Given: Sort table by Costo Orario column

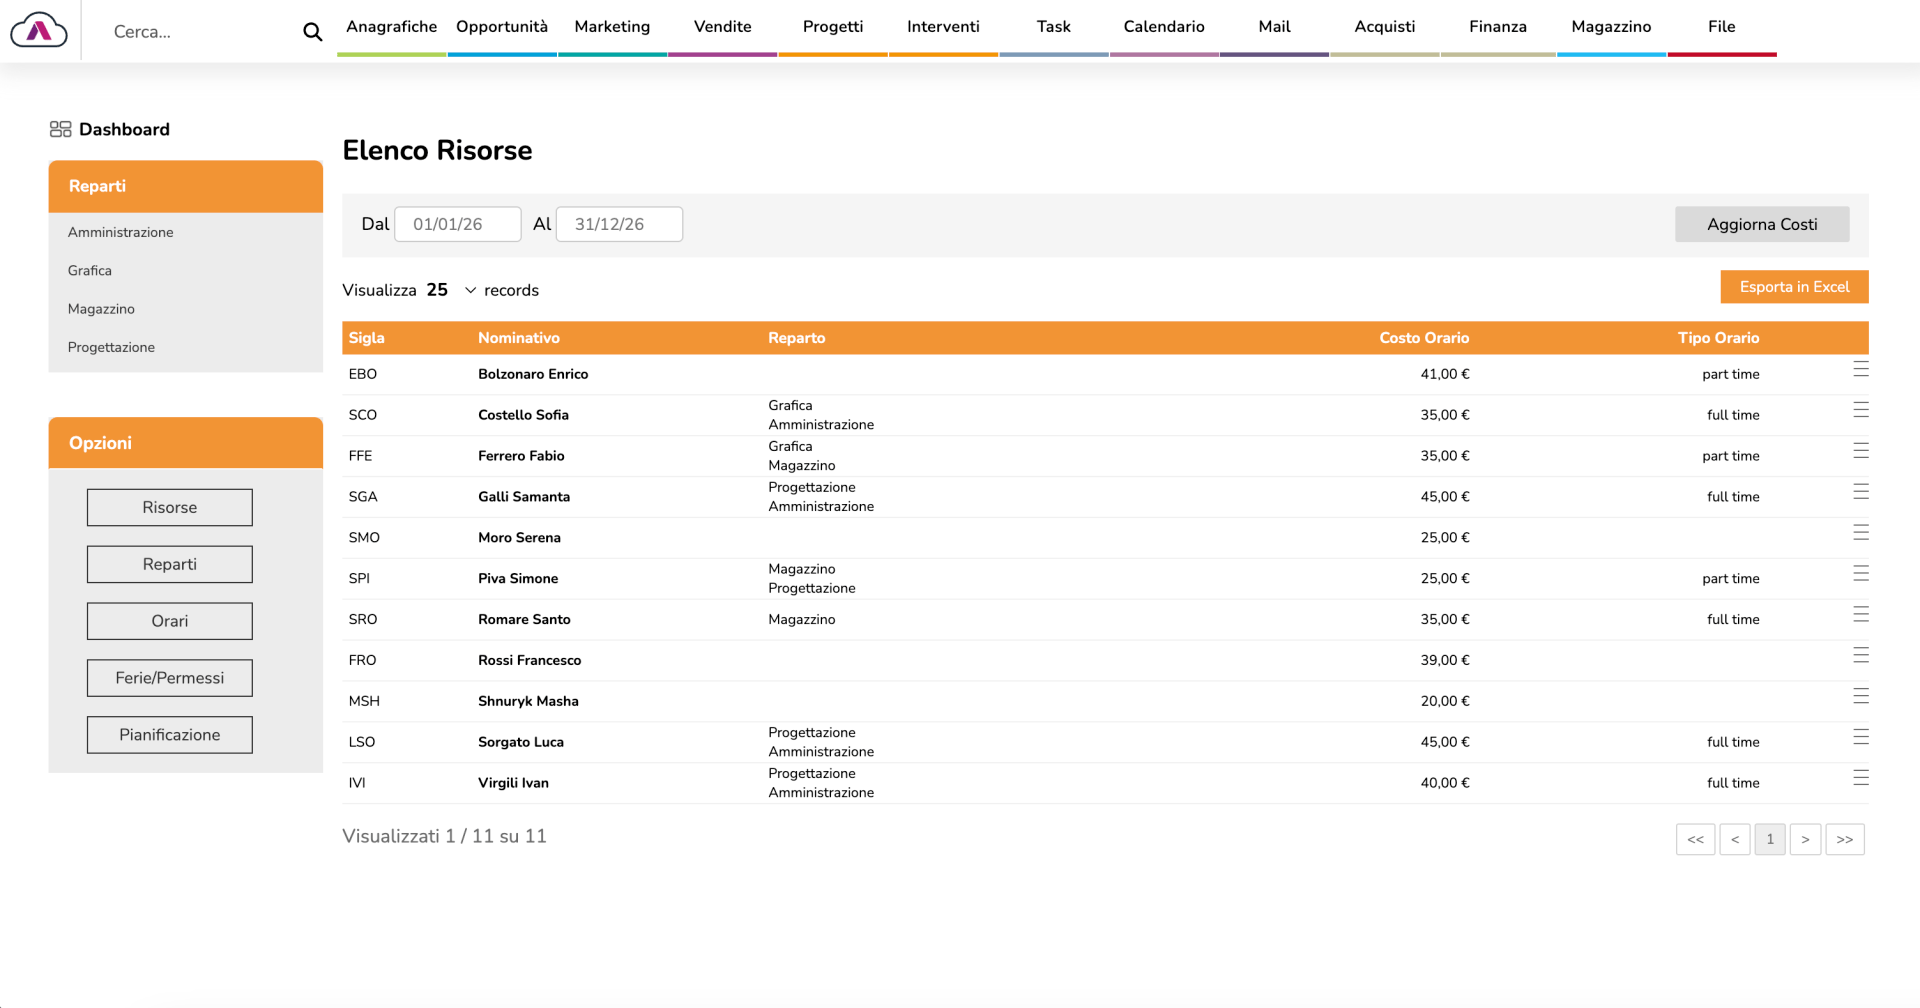Looking at the screenshot, I should pos(1424,338).
